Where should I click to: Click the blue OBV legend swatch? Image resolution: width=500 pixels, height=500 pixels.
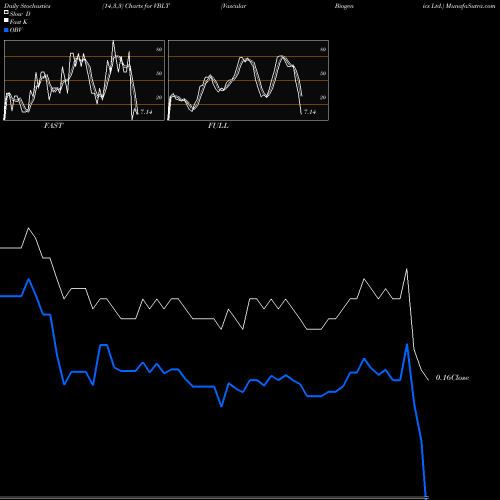click(6, 30)
